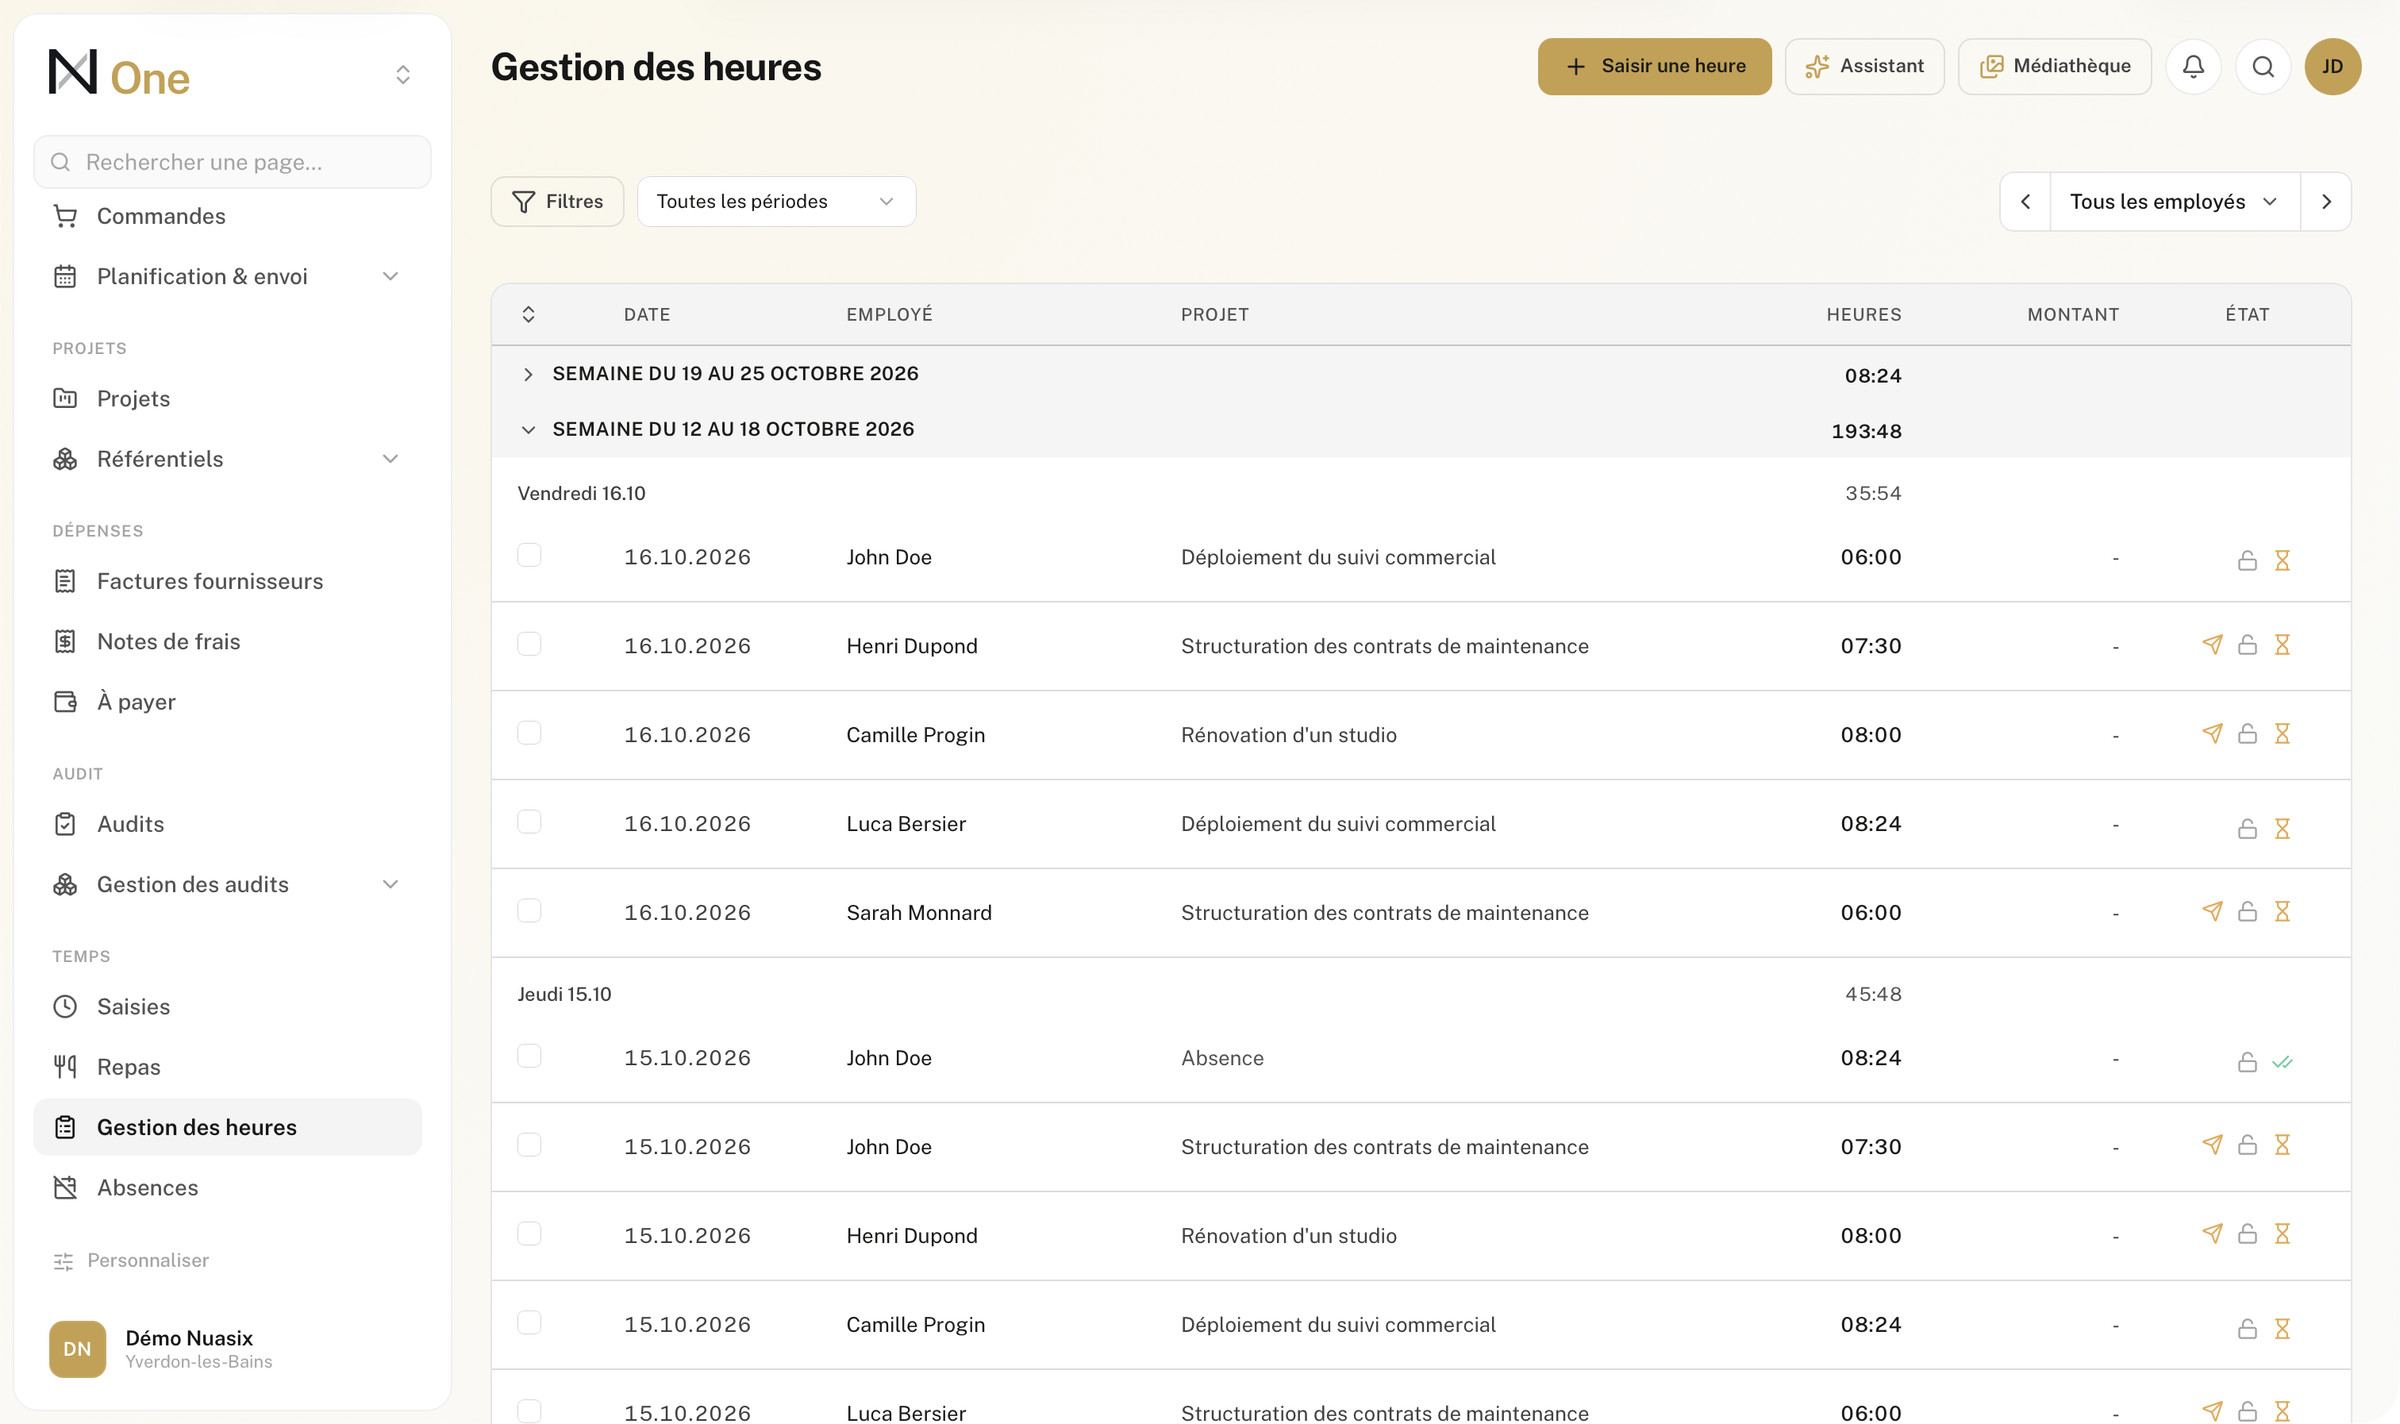This screenshot has width=2400, height=1424.
Task: Click send icon on Henri Dupond 16.10 row
Action: point(2212,645)
